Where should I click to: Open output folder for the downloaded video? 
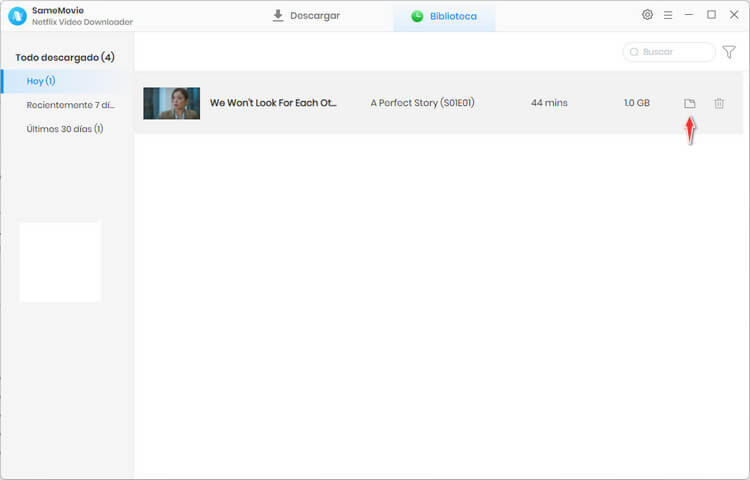coord(689,103)
